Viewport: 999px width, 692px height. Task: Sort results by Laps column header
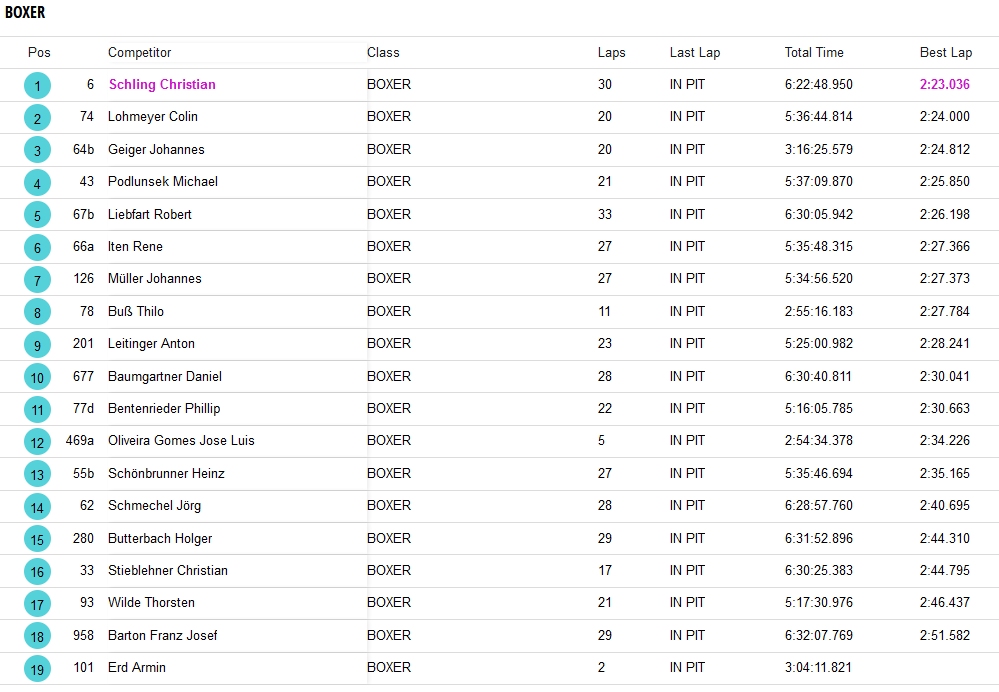(x=611, y=53)
